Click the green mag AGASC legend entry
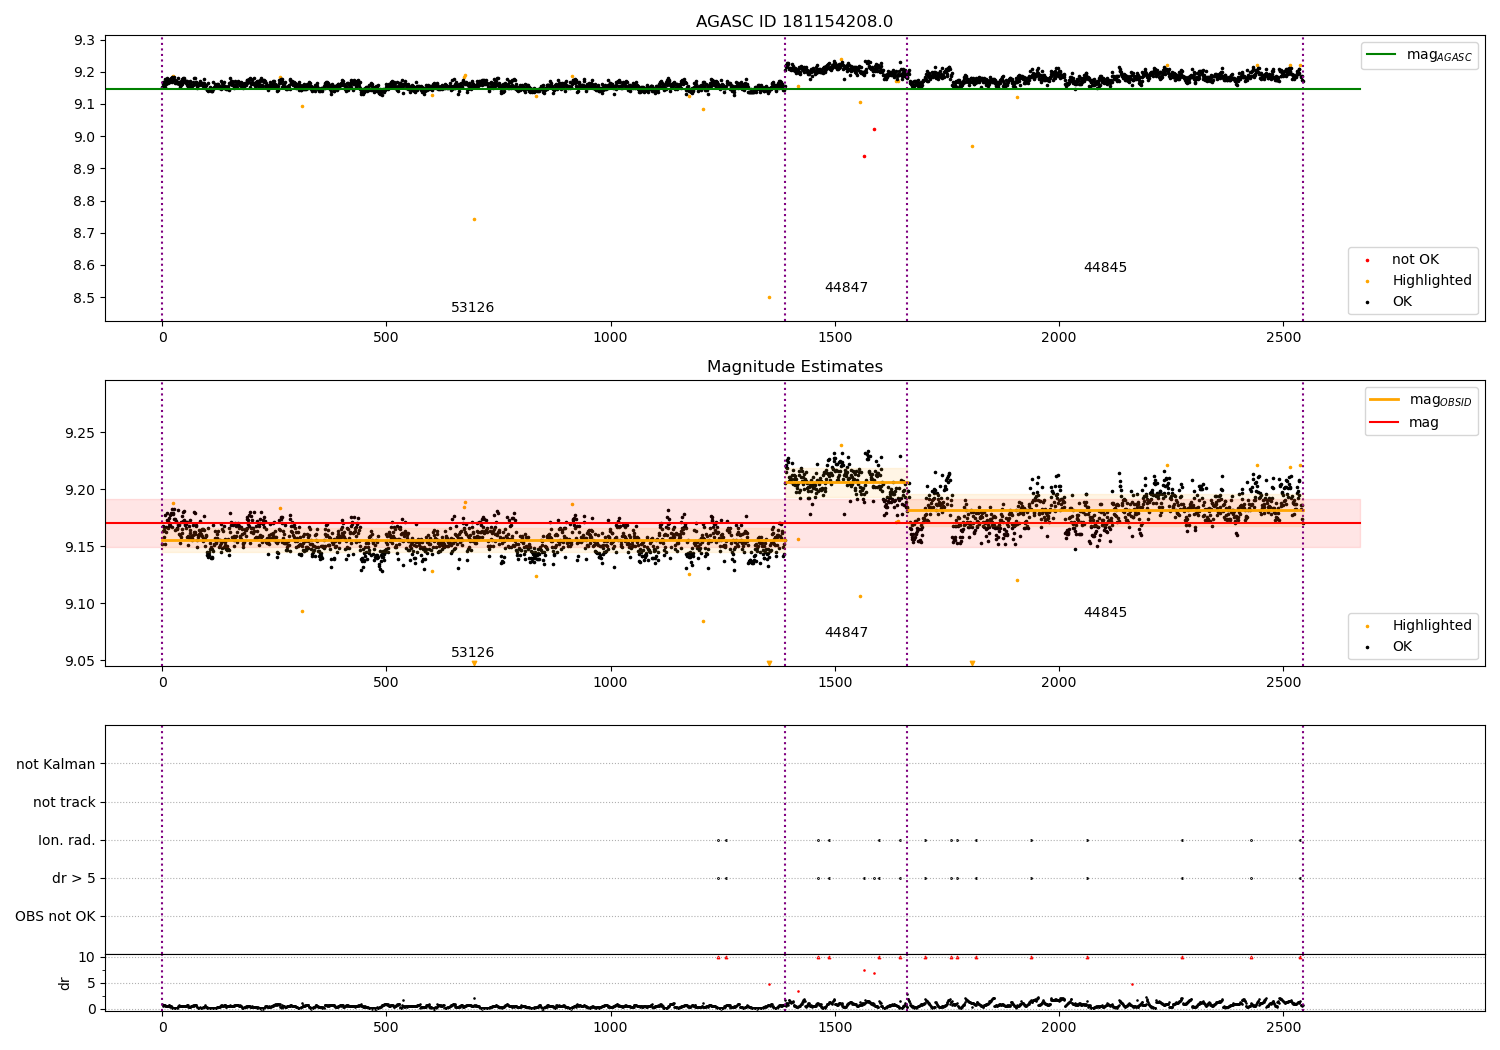 point(1438,55)
